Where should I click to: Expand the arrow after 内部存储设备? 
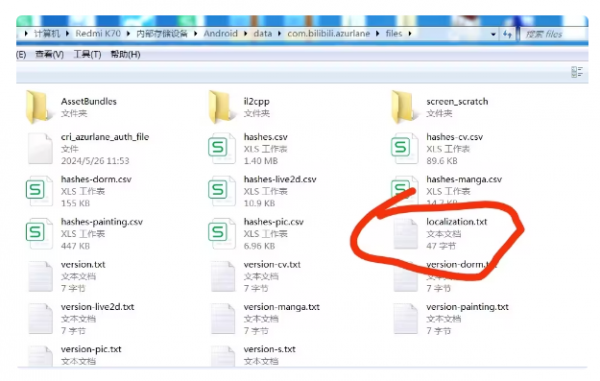[x=196, y=34]
